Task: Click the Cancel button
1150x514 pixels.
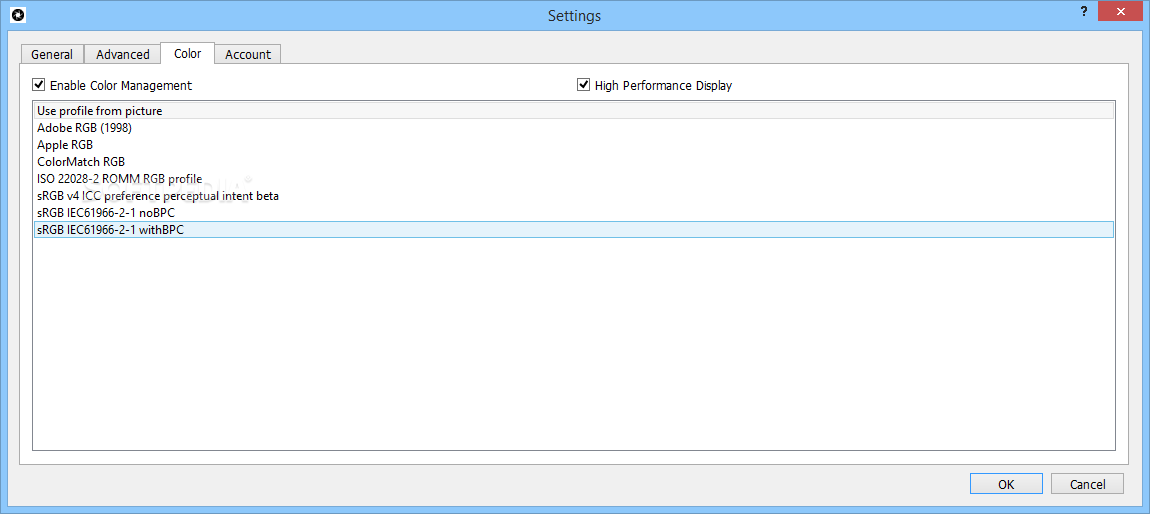Action: click(1087, 484)
